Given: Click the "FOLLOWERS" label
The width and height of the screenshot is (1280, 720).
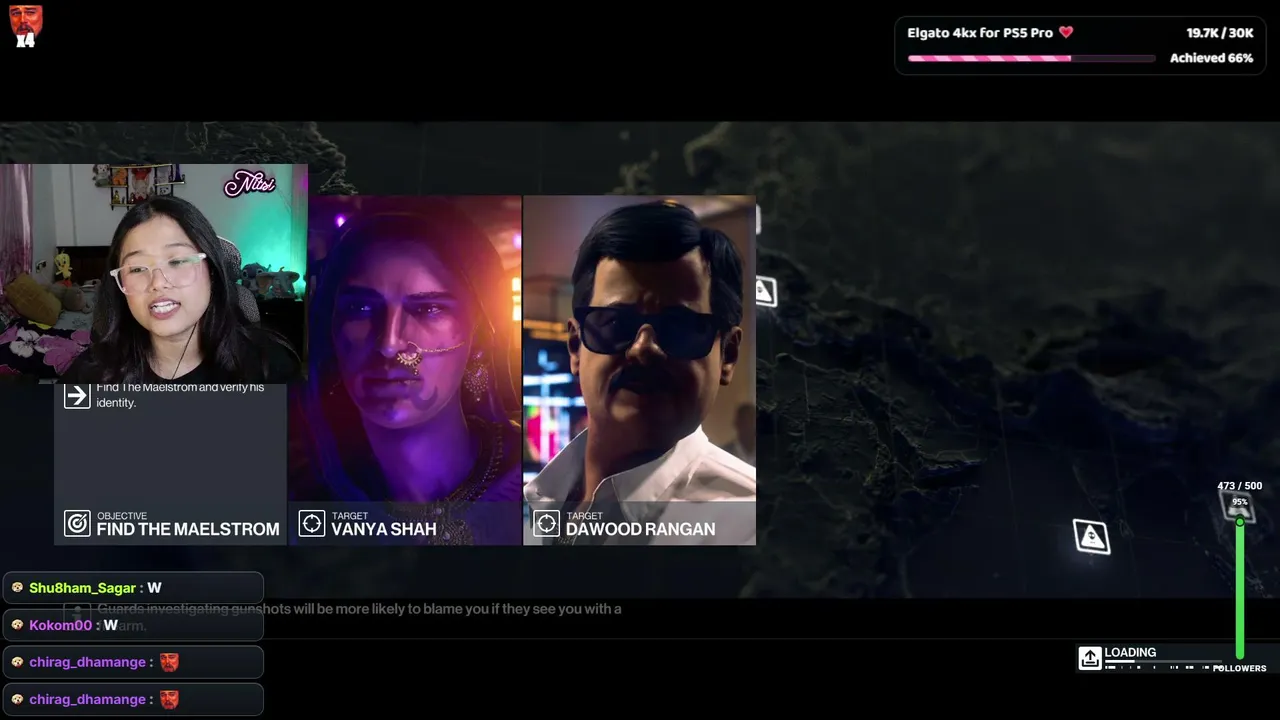Looking at the screenshot, I should (x=1240, y=668).
